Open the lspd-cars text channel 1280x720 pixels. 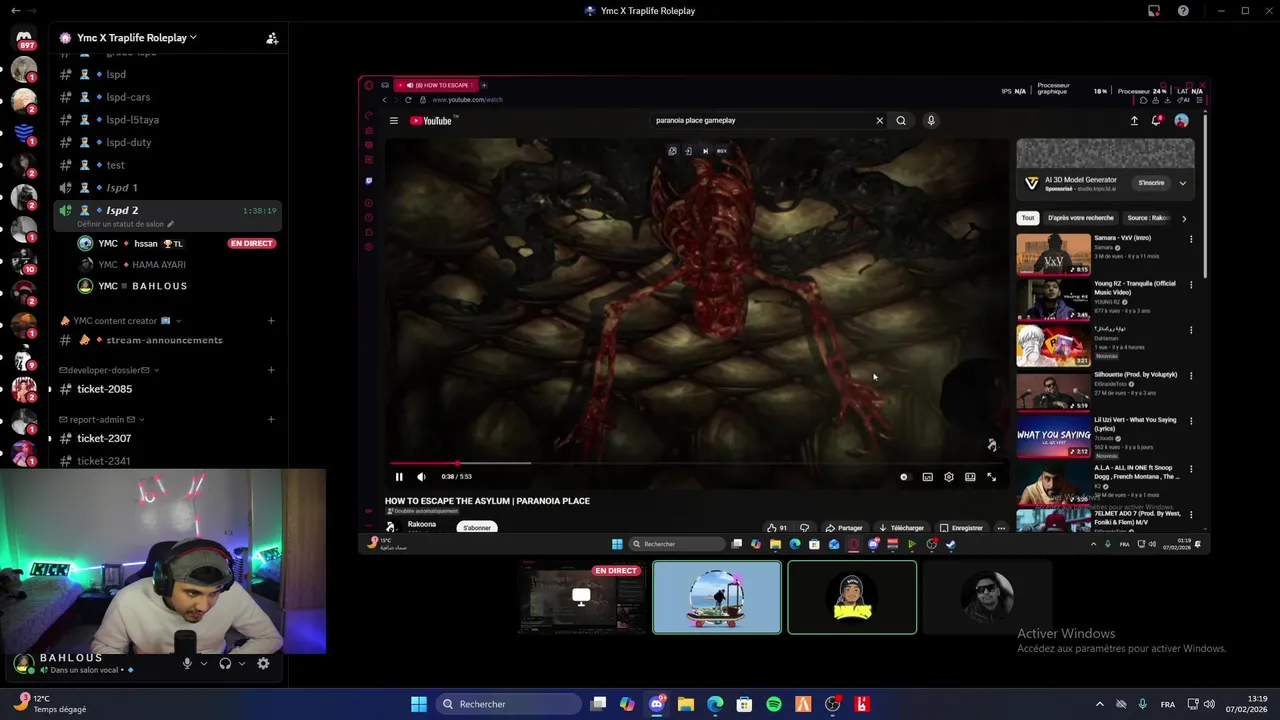(x=128, y=97)
